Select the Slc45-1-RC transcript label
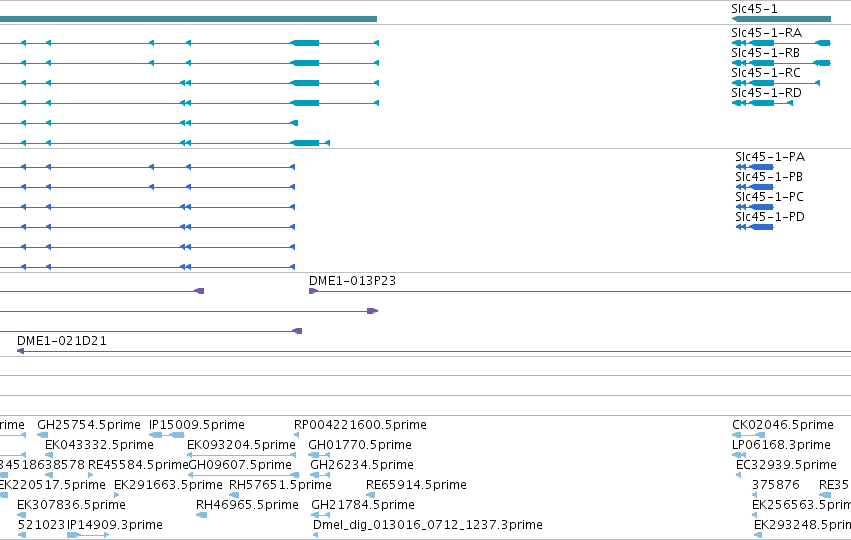Image resolution: width=851 pixels, height=540 pixels. coord(766,73)
